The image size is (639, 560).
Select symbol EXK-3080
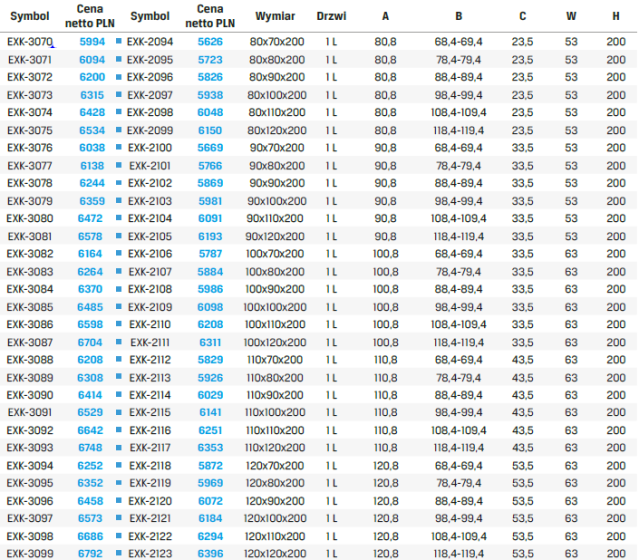[30, 218]
